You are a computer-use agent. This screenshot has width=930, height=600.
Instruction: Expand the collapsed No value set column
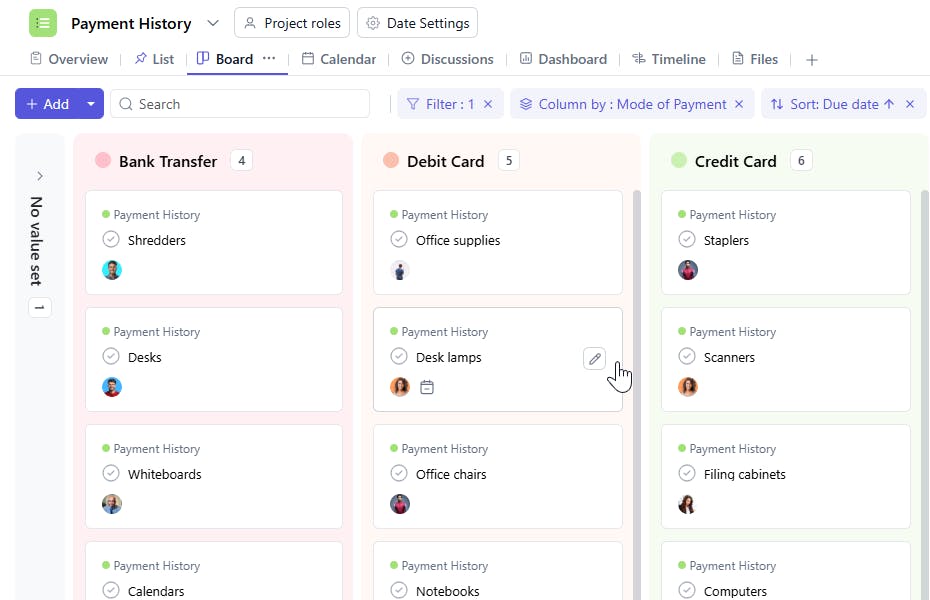point(40,176)
